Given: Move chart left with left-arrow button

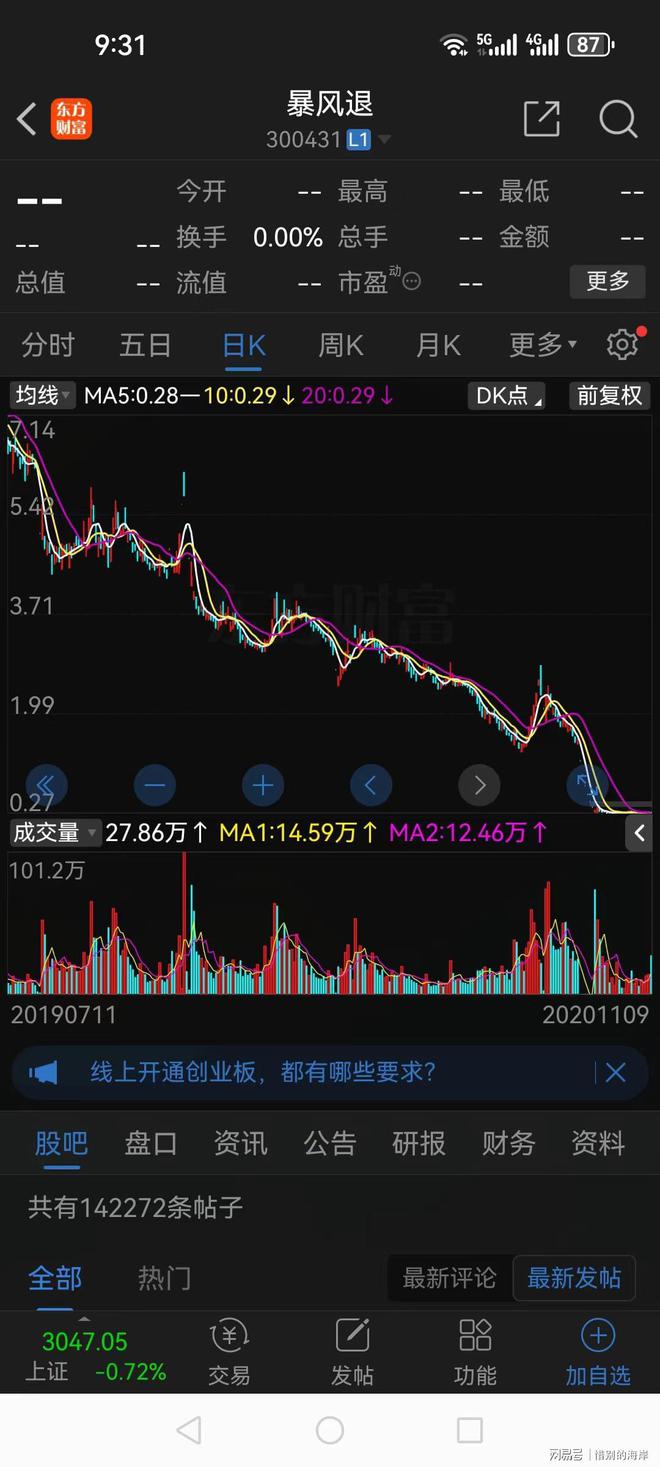Looking at the screenshot, I should [x=370, y=785].
